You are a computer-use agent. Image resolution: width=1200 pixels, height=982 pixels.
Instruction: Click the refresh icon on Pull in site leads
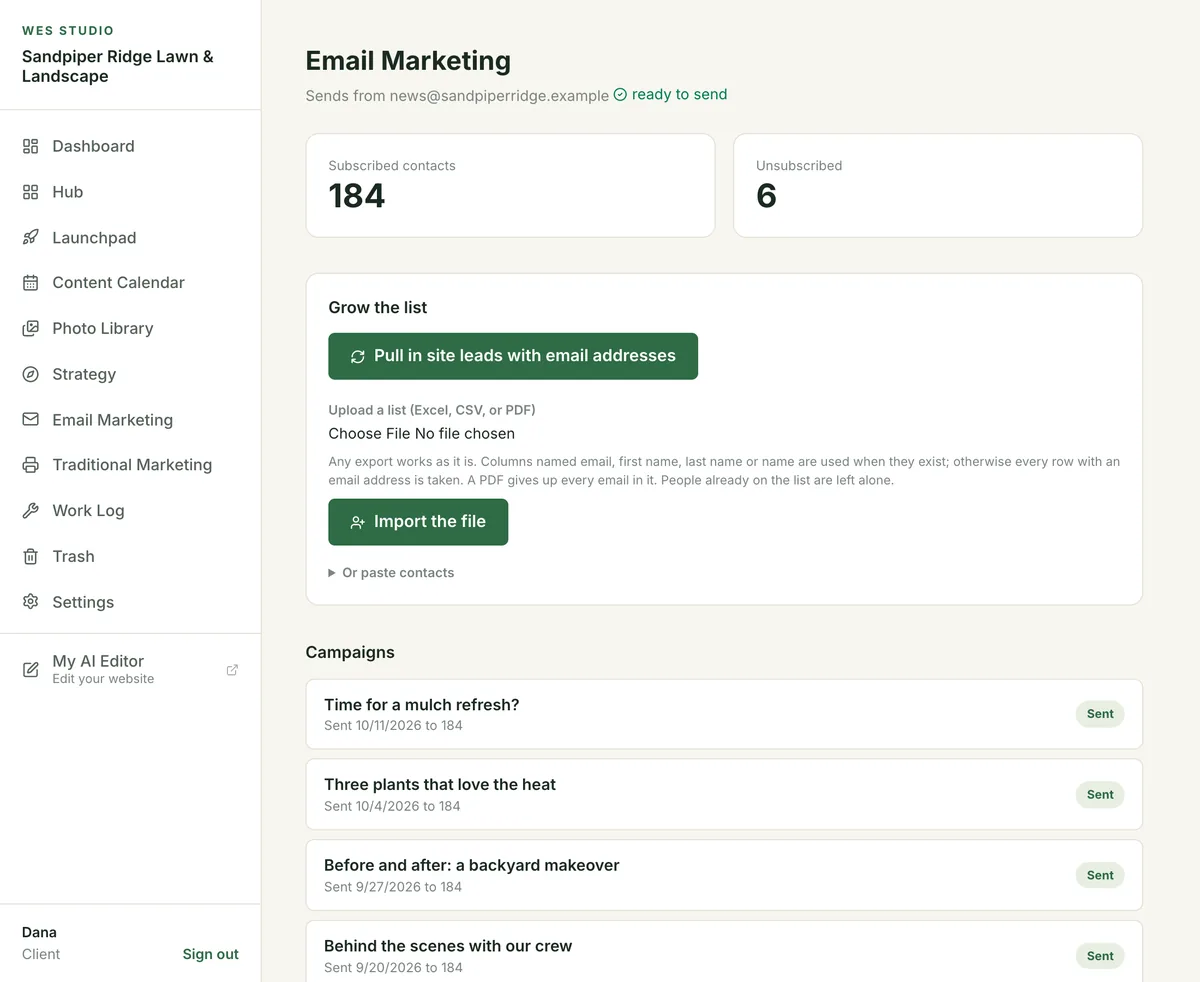point(358,357)
